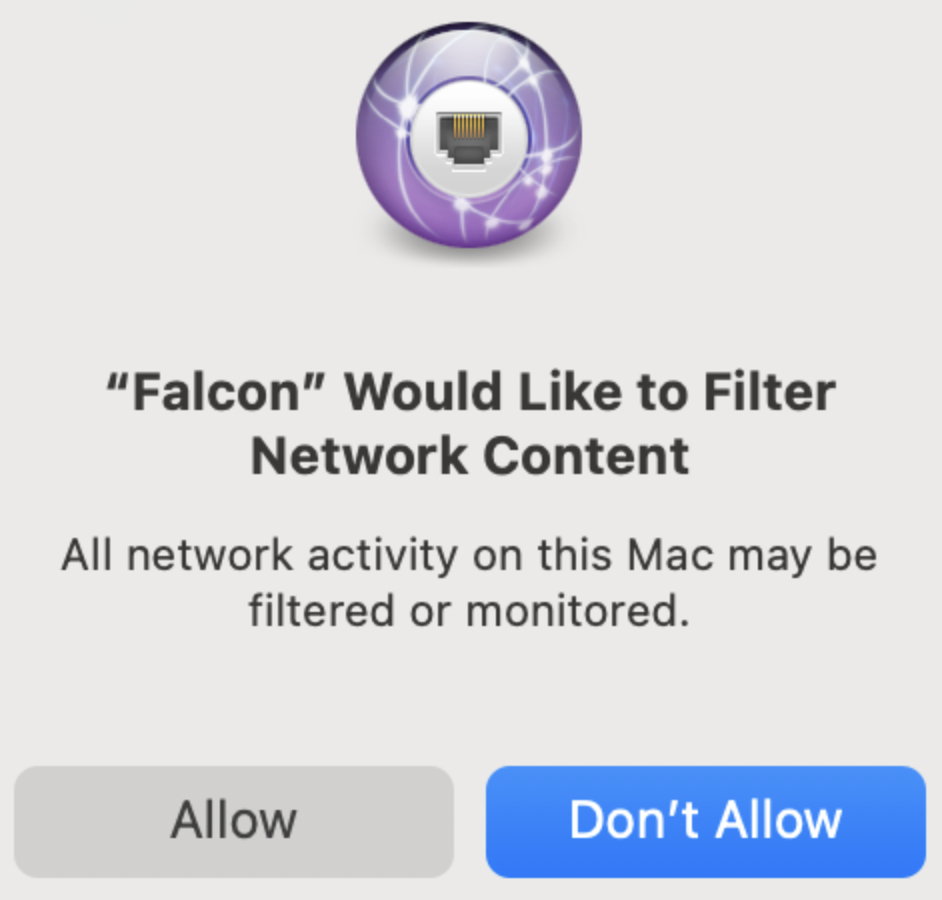Click the Don't Allow button

705,821
